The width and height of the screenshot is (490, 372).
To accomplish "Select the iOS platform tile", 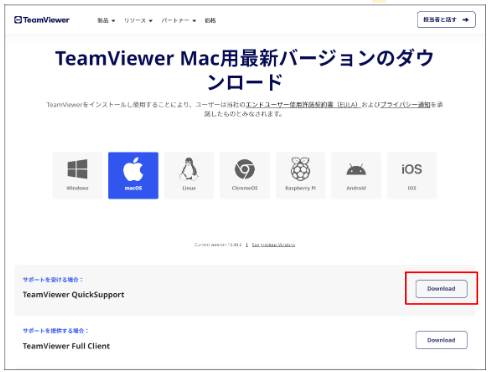I will [412, 175].
